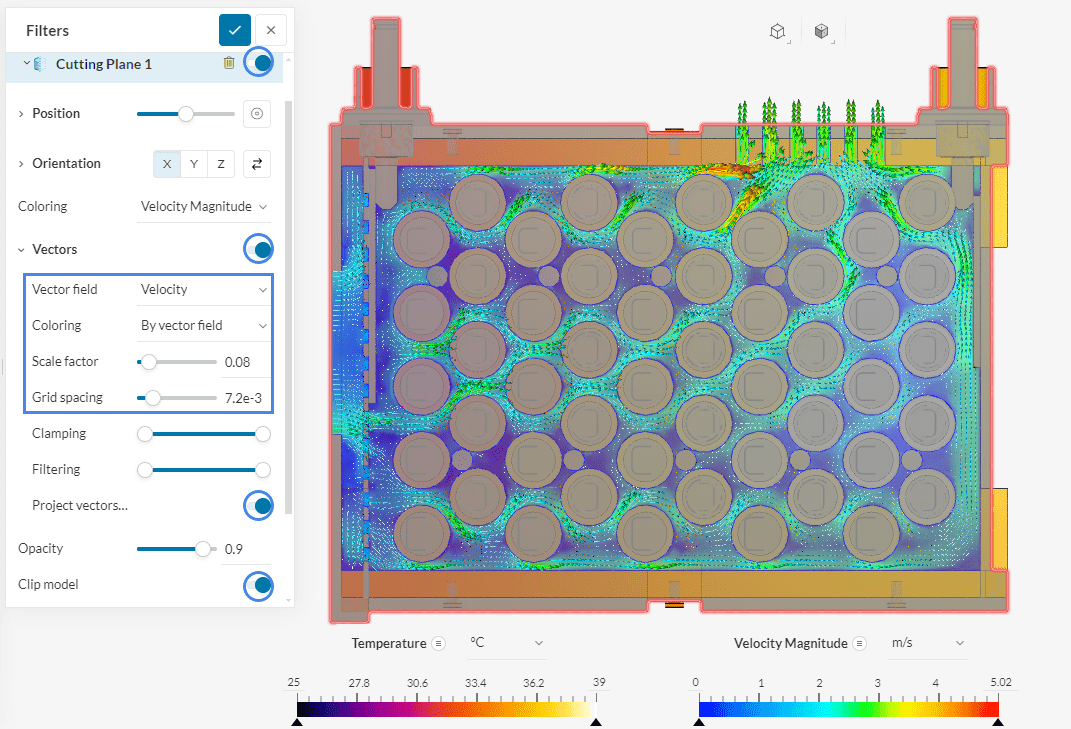Select the Z orientation axis
The width and height of the screenshot is (1071, 729).
pyautogui.click(x=220, y=164)
